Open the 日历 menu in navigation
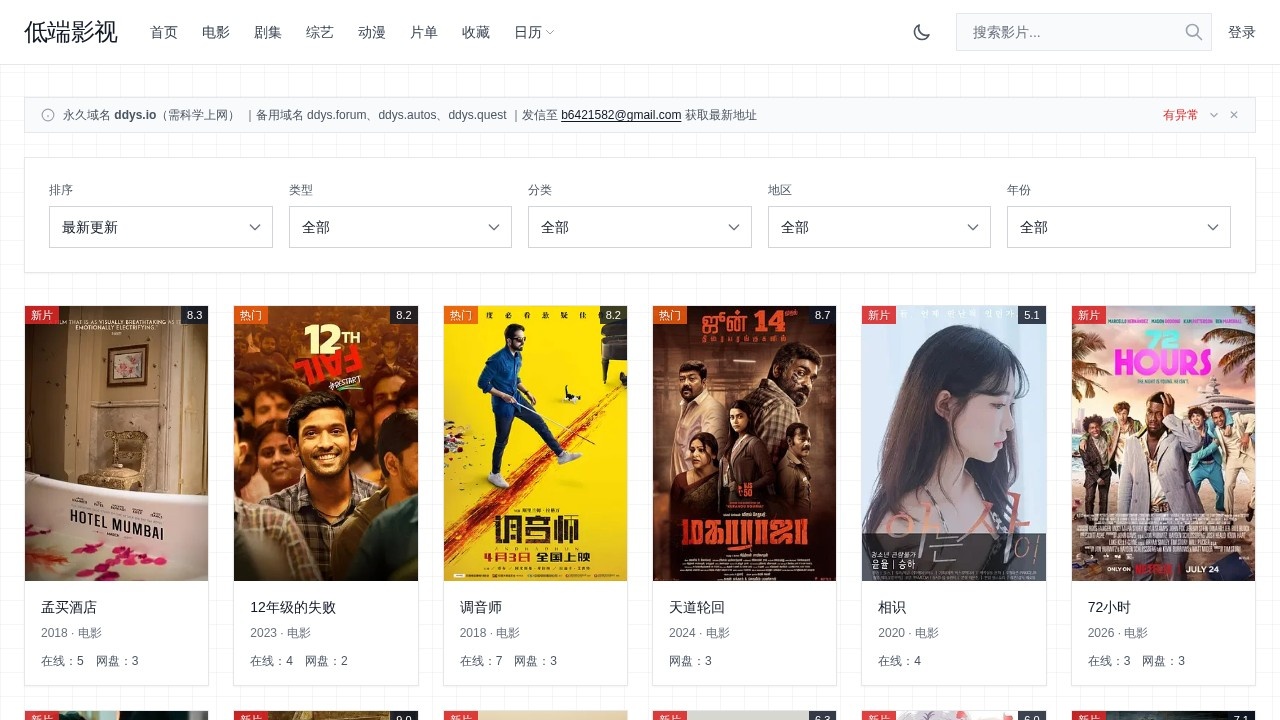This screenshot has height=720, width=1280. [534, 32]
